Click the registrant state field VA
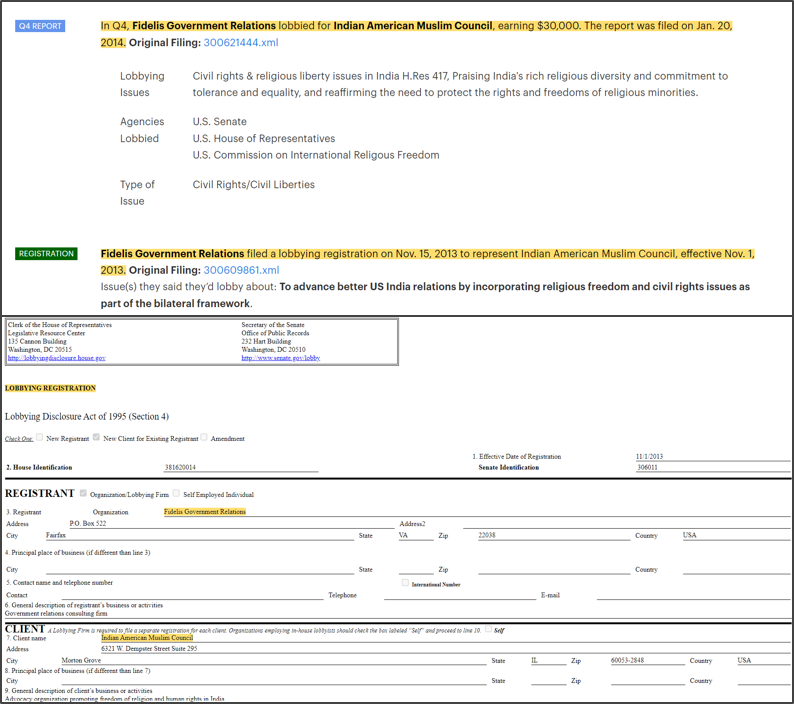The image size is (794, 704). 416,535
